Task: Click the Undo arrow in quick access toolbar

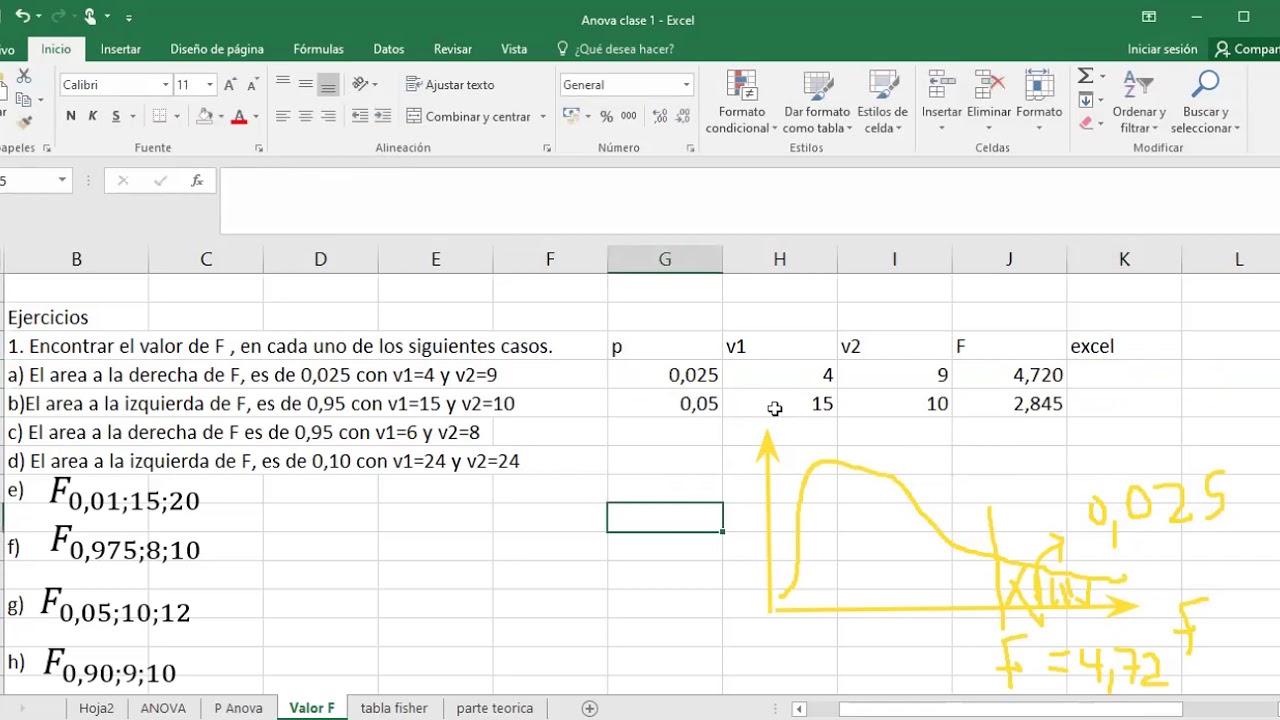Action: 22,16
